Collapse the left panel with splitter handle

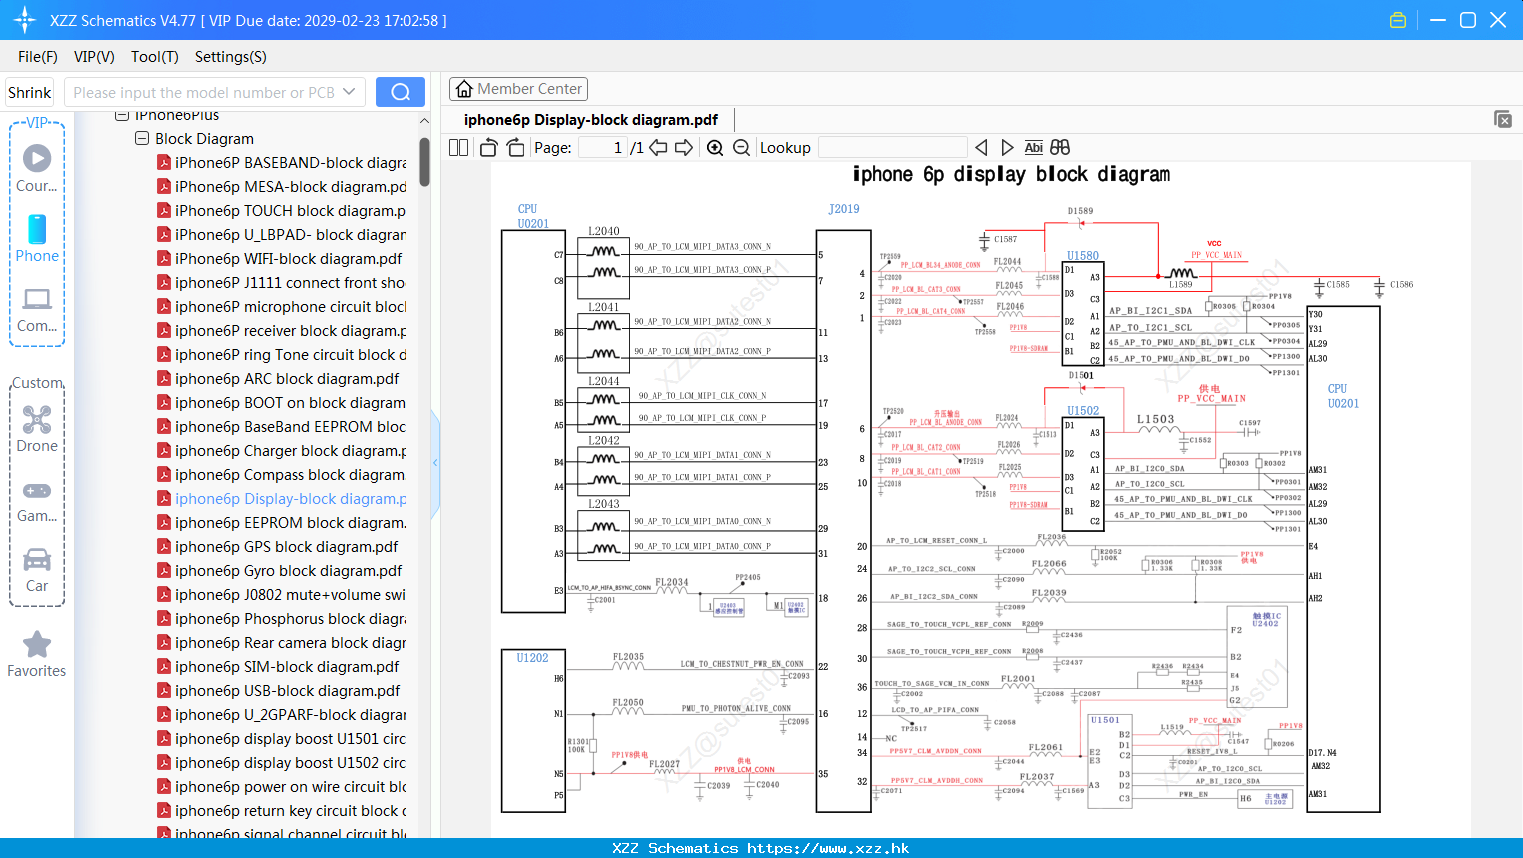(x=435, y=463)
